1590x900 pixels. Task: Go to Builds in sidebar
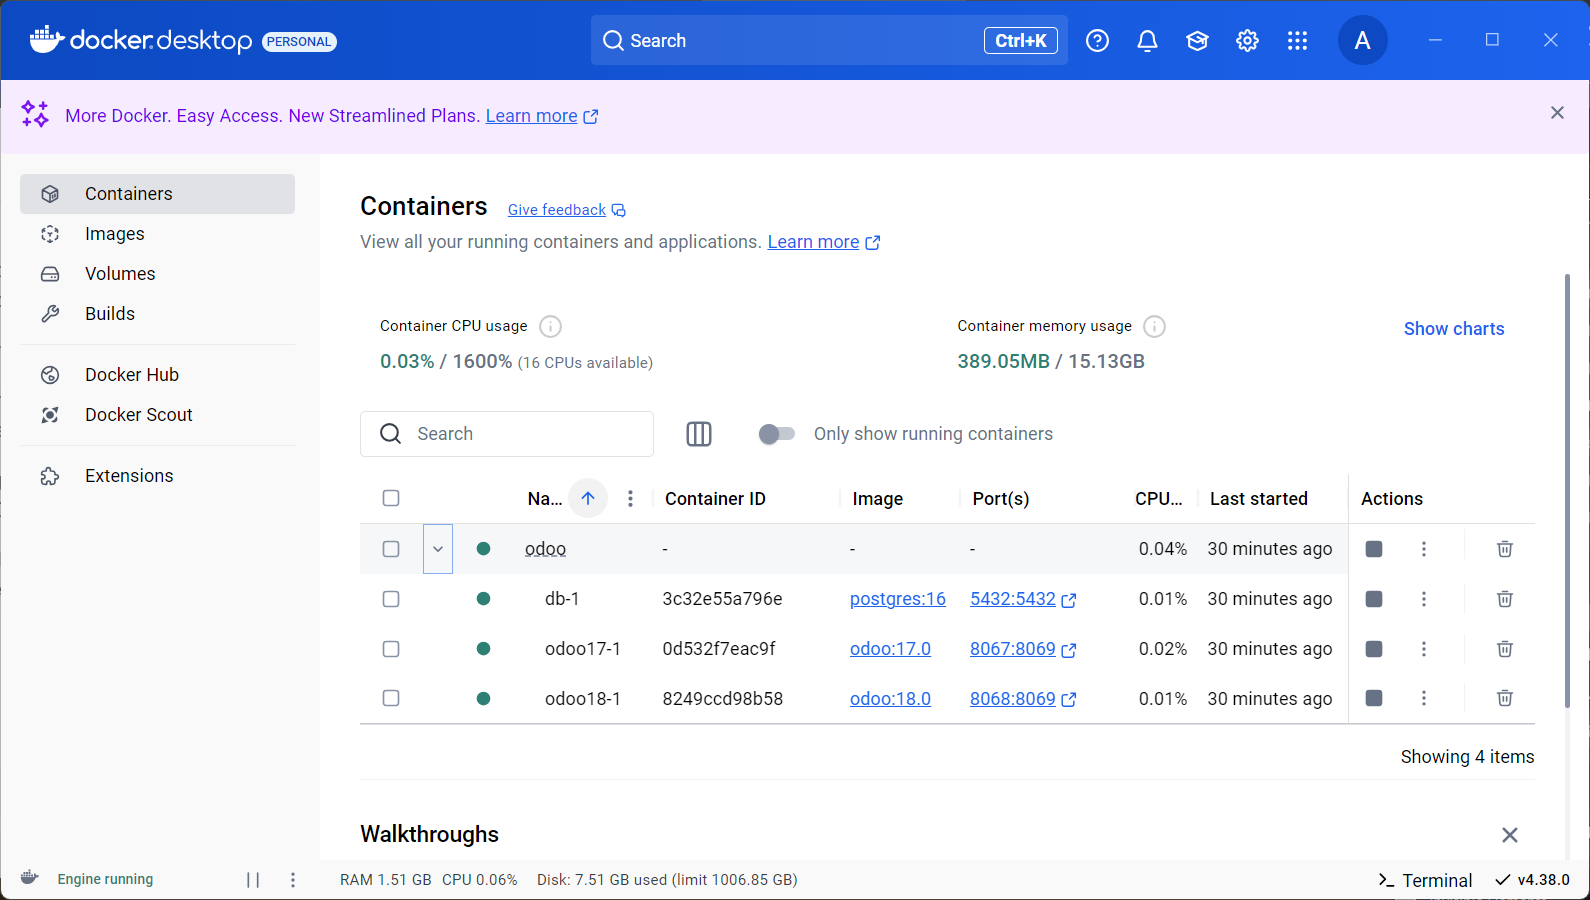tap(157, 314)
